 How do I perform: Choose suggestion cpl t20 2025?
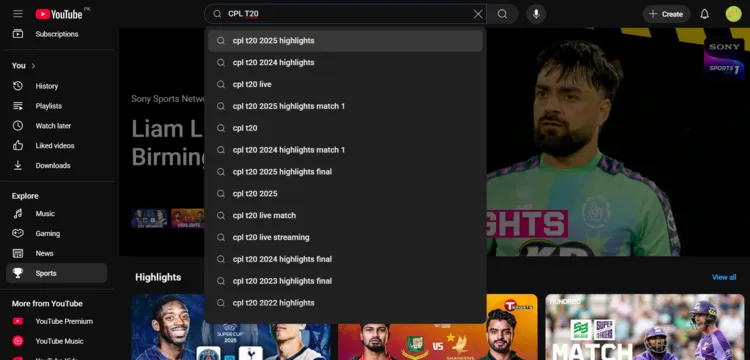345,194
